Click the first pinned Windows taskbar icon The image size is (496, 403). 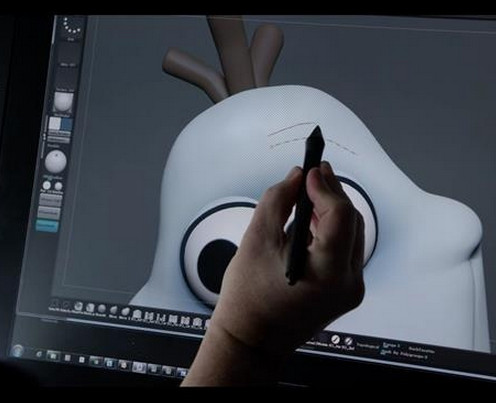click(x=39, y=354)
